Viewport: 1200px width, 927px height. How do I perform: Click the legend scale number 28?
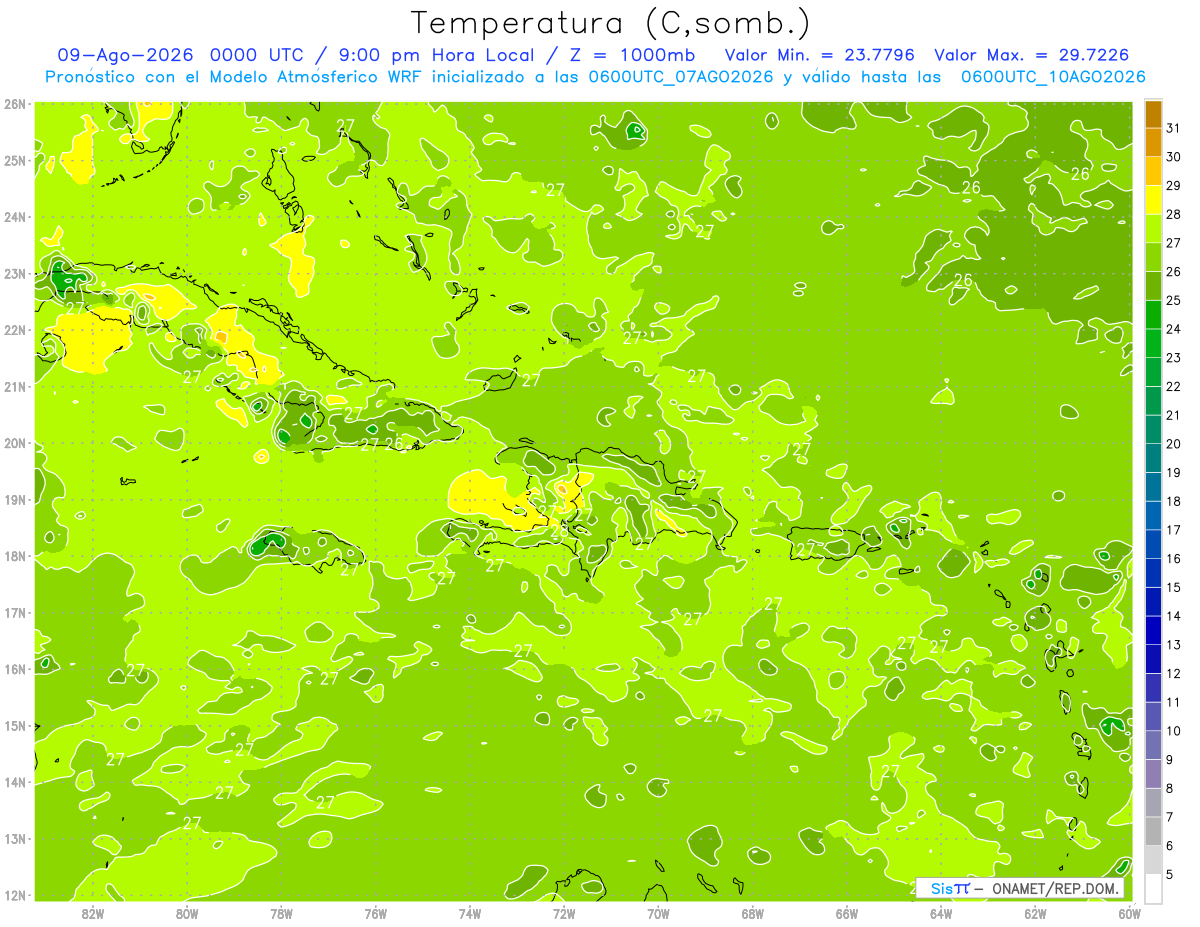tap(1174, 215)
